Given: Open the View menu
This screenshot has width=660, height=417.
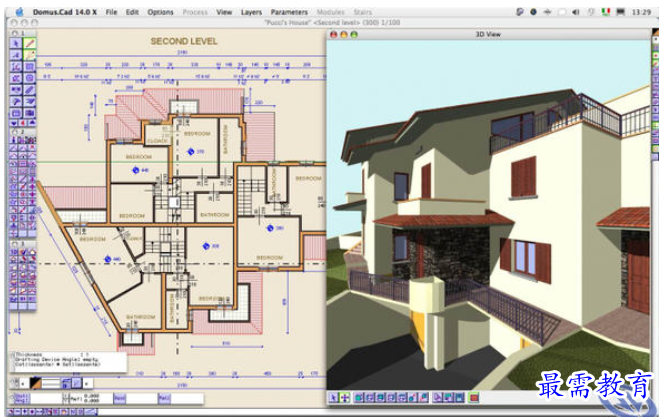Looking at the screenshot, I should (x=224, y=12).
